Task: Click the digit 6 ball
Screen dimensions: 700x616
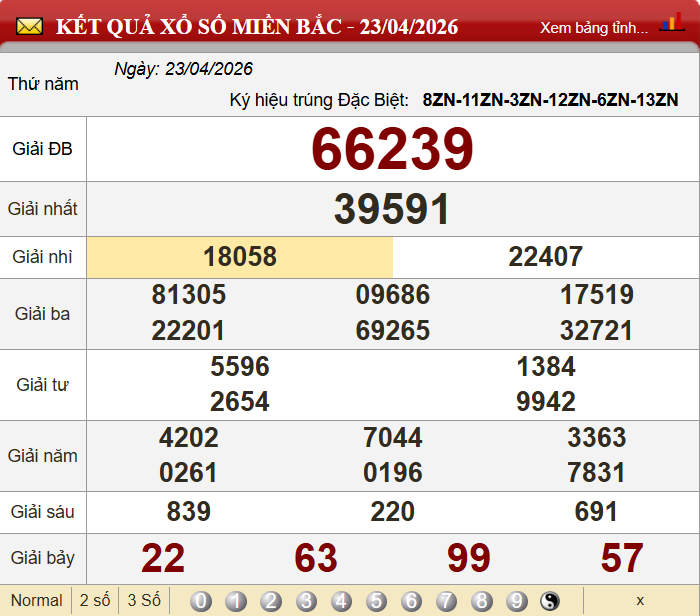Action: tap(411, 601)
